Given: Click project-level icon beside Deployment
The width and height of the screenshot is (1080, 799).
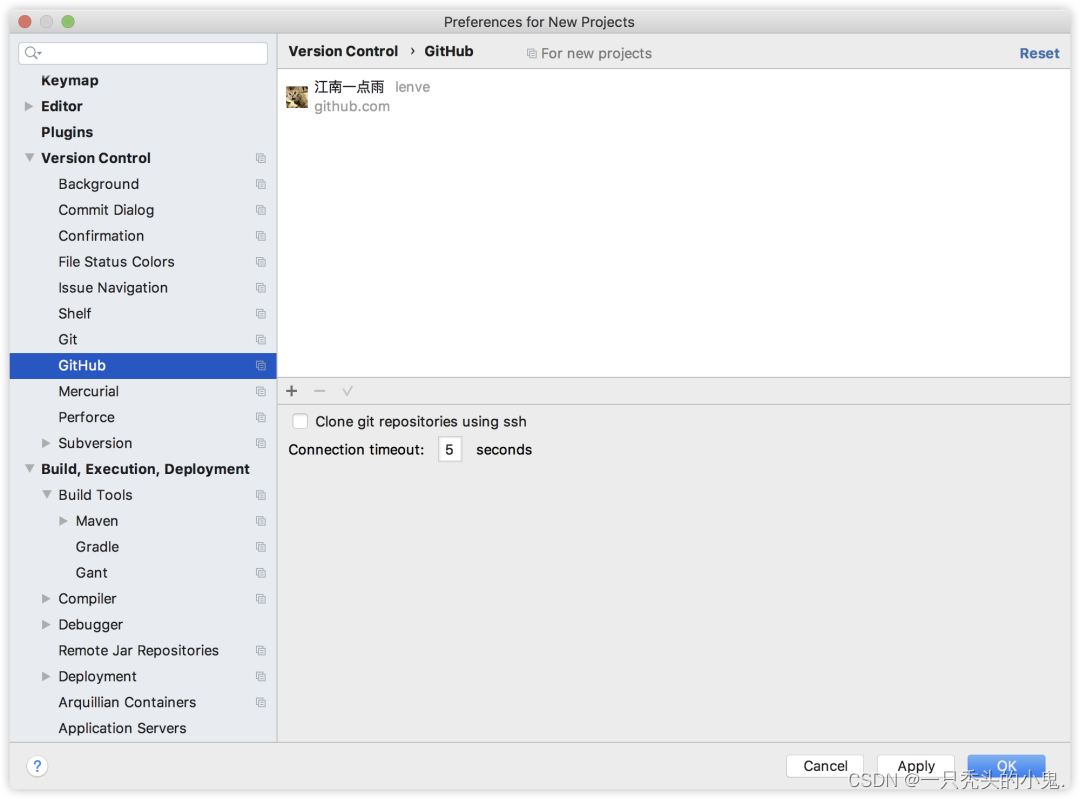Looking at the screenshot, I should click(261, 677).
